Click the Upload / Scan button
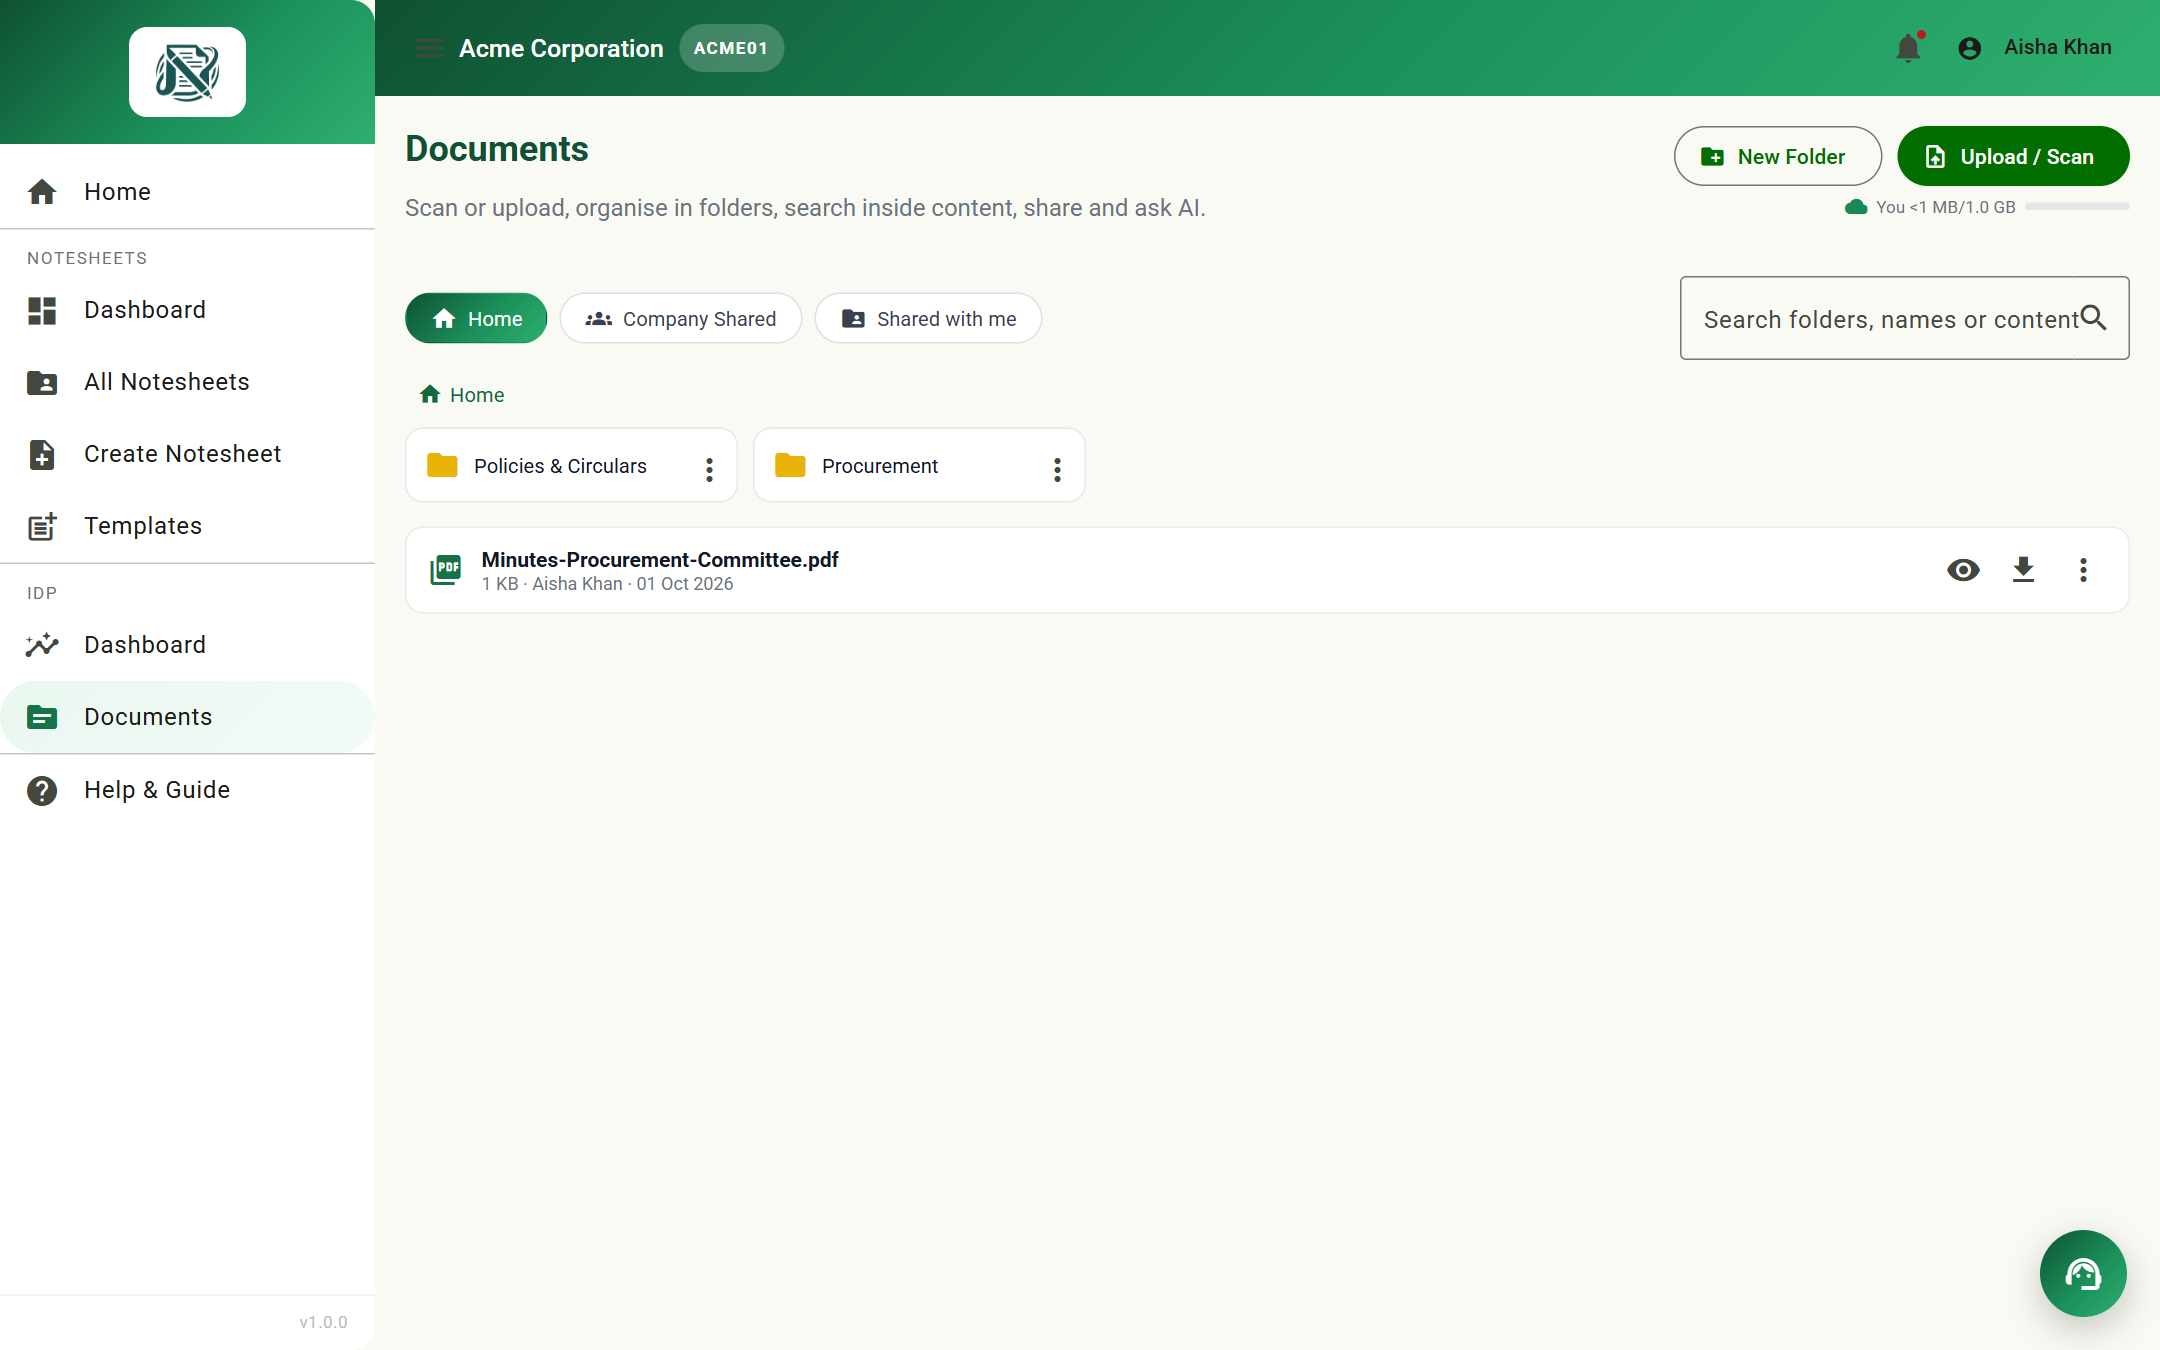This screenshot has height=1350, width=2160. click(x=2013, y=156)
